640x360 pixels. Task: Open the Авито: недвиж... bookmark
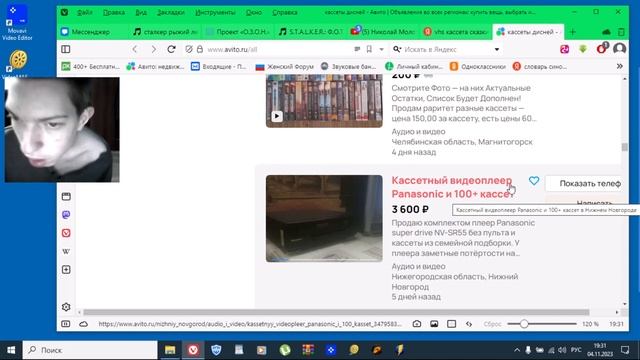click(x=156, y=67)
